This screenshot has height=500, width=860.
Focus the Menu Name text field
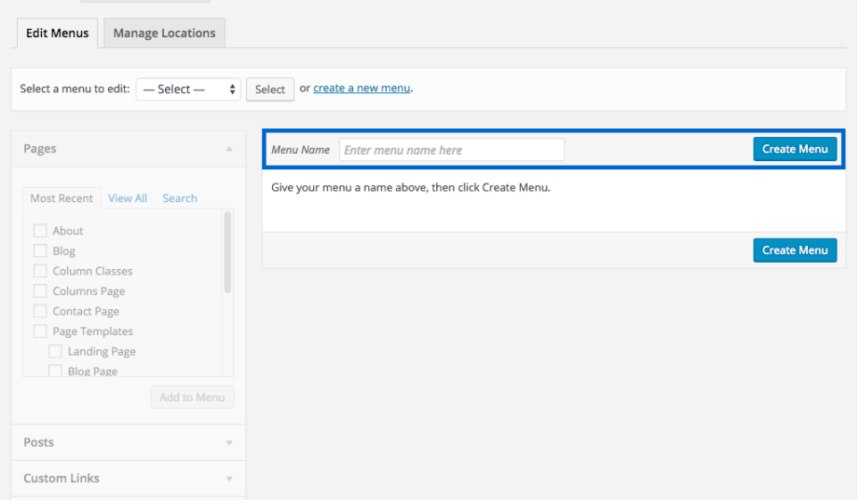[451, 150]
